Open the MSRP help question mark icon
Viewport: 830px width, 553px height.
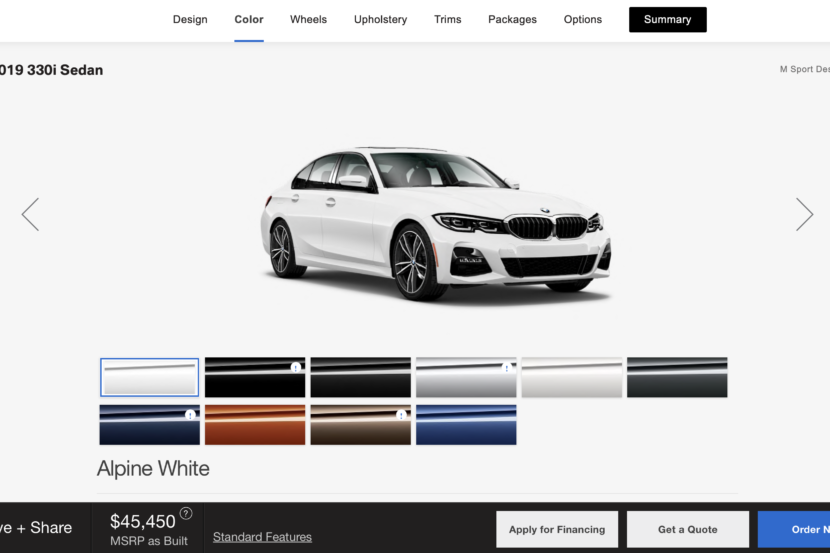click(186, 513)
